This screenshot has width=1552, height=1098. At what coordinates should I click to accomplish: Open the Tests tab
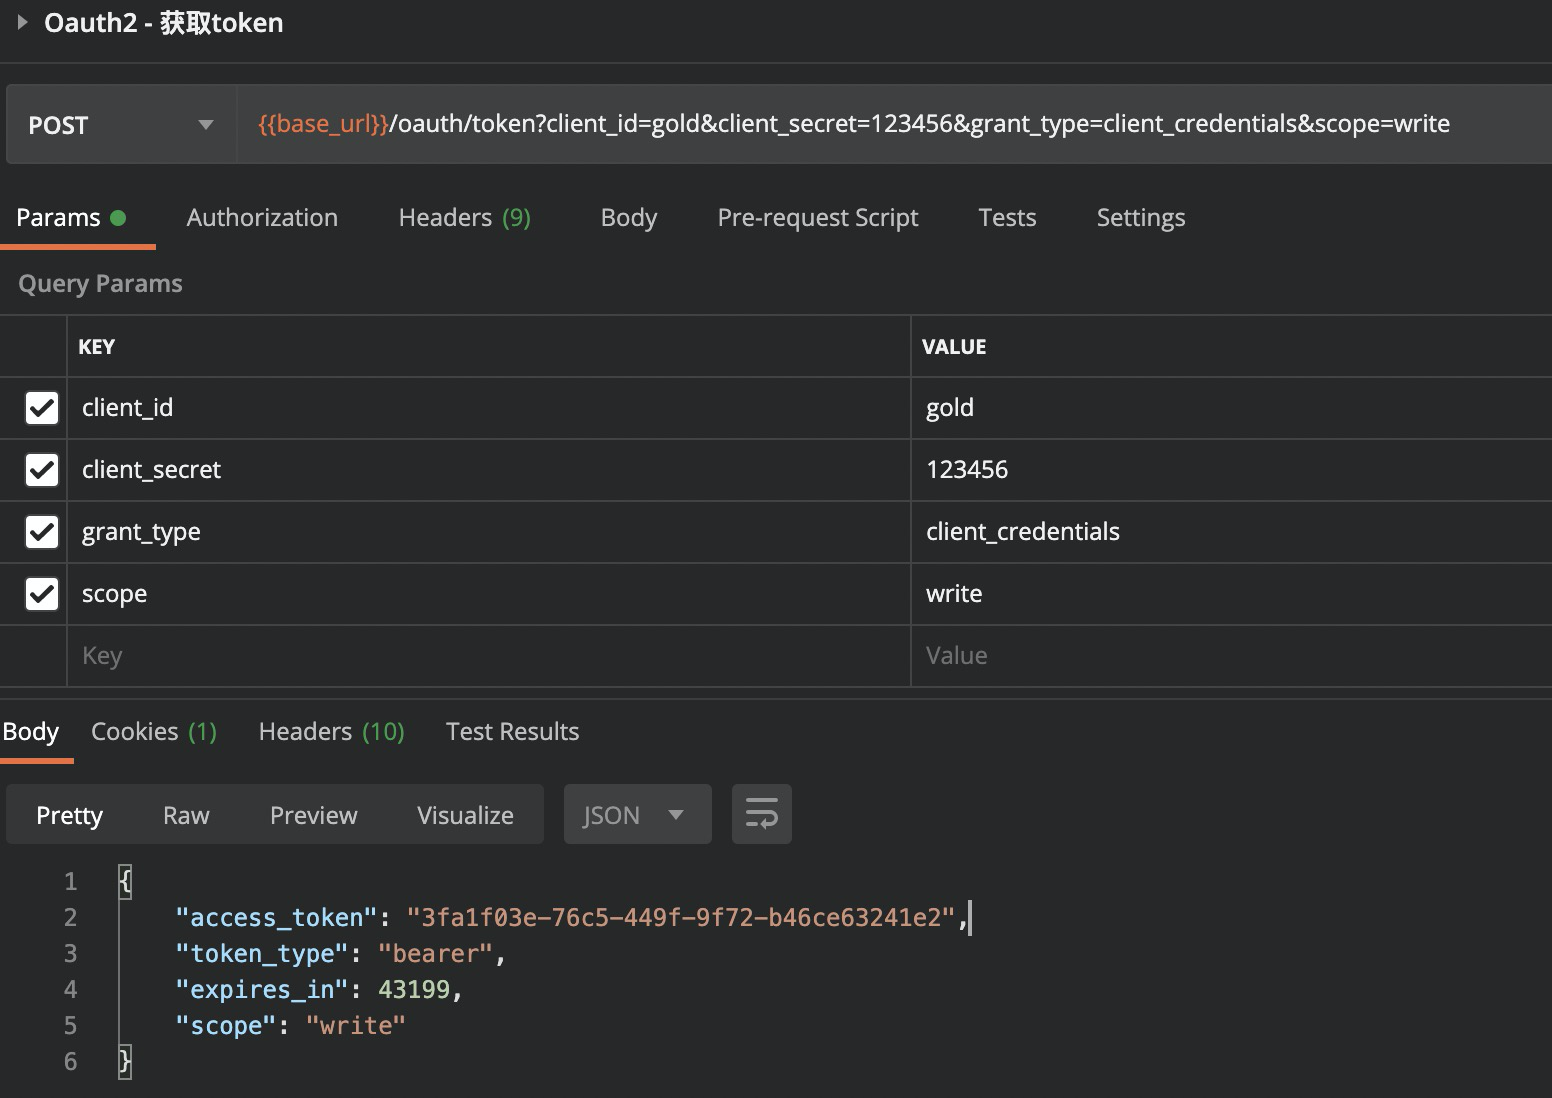(1007, 217)
